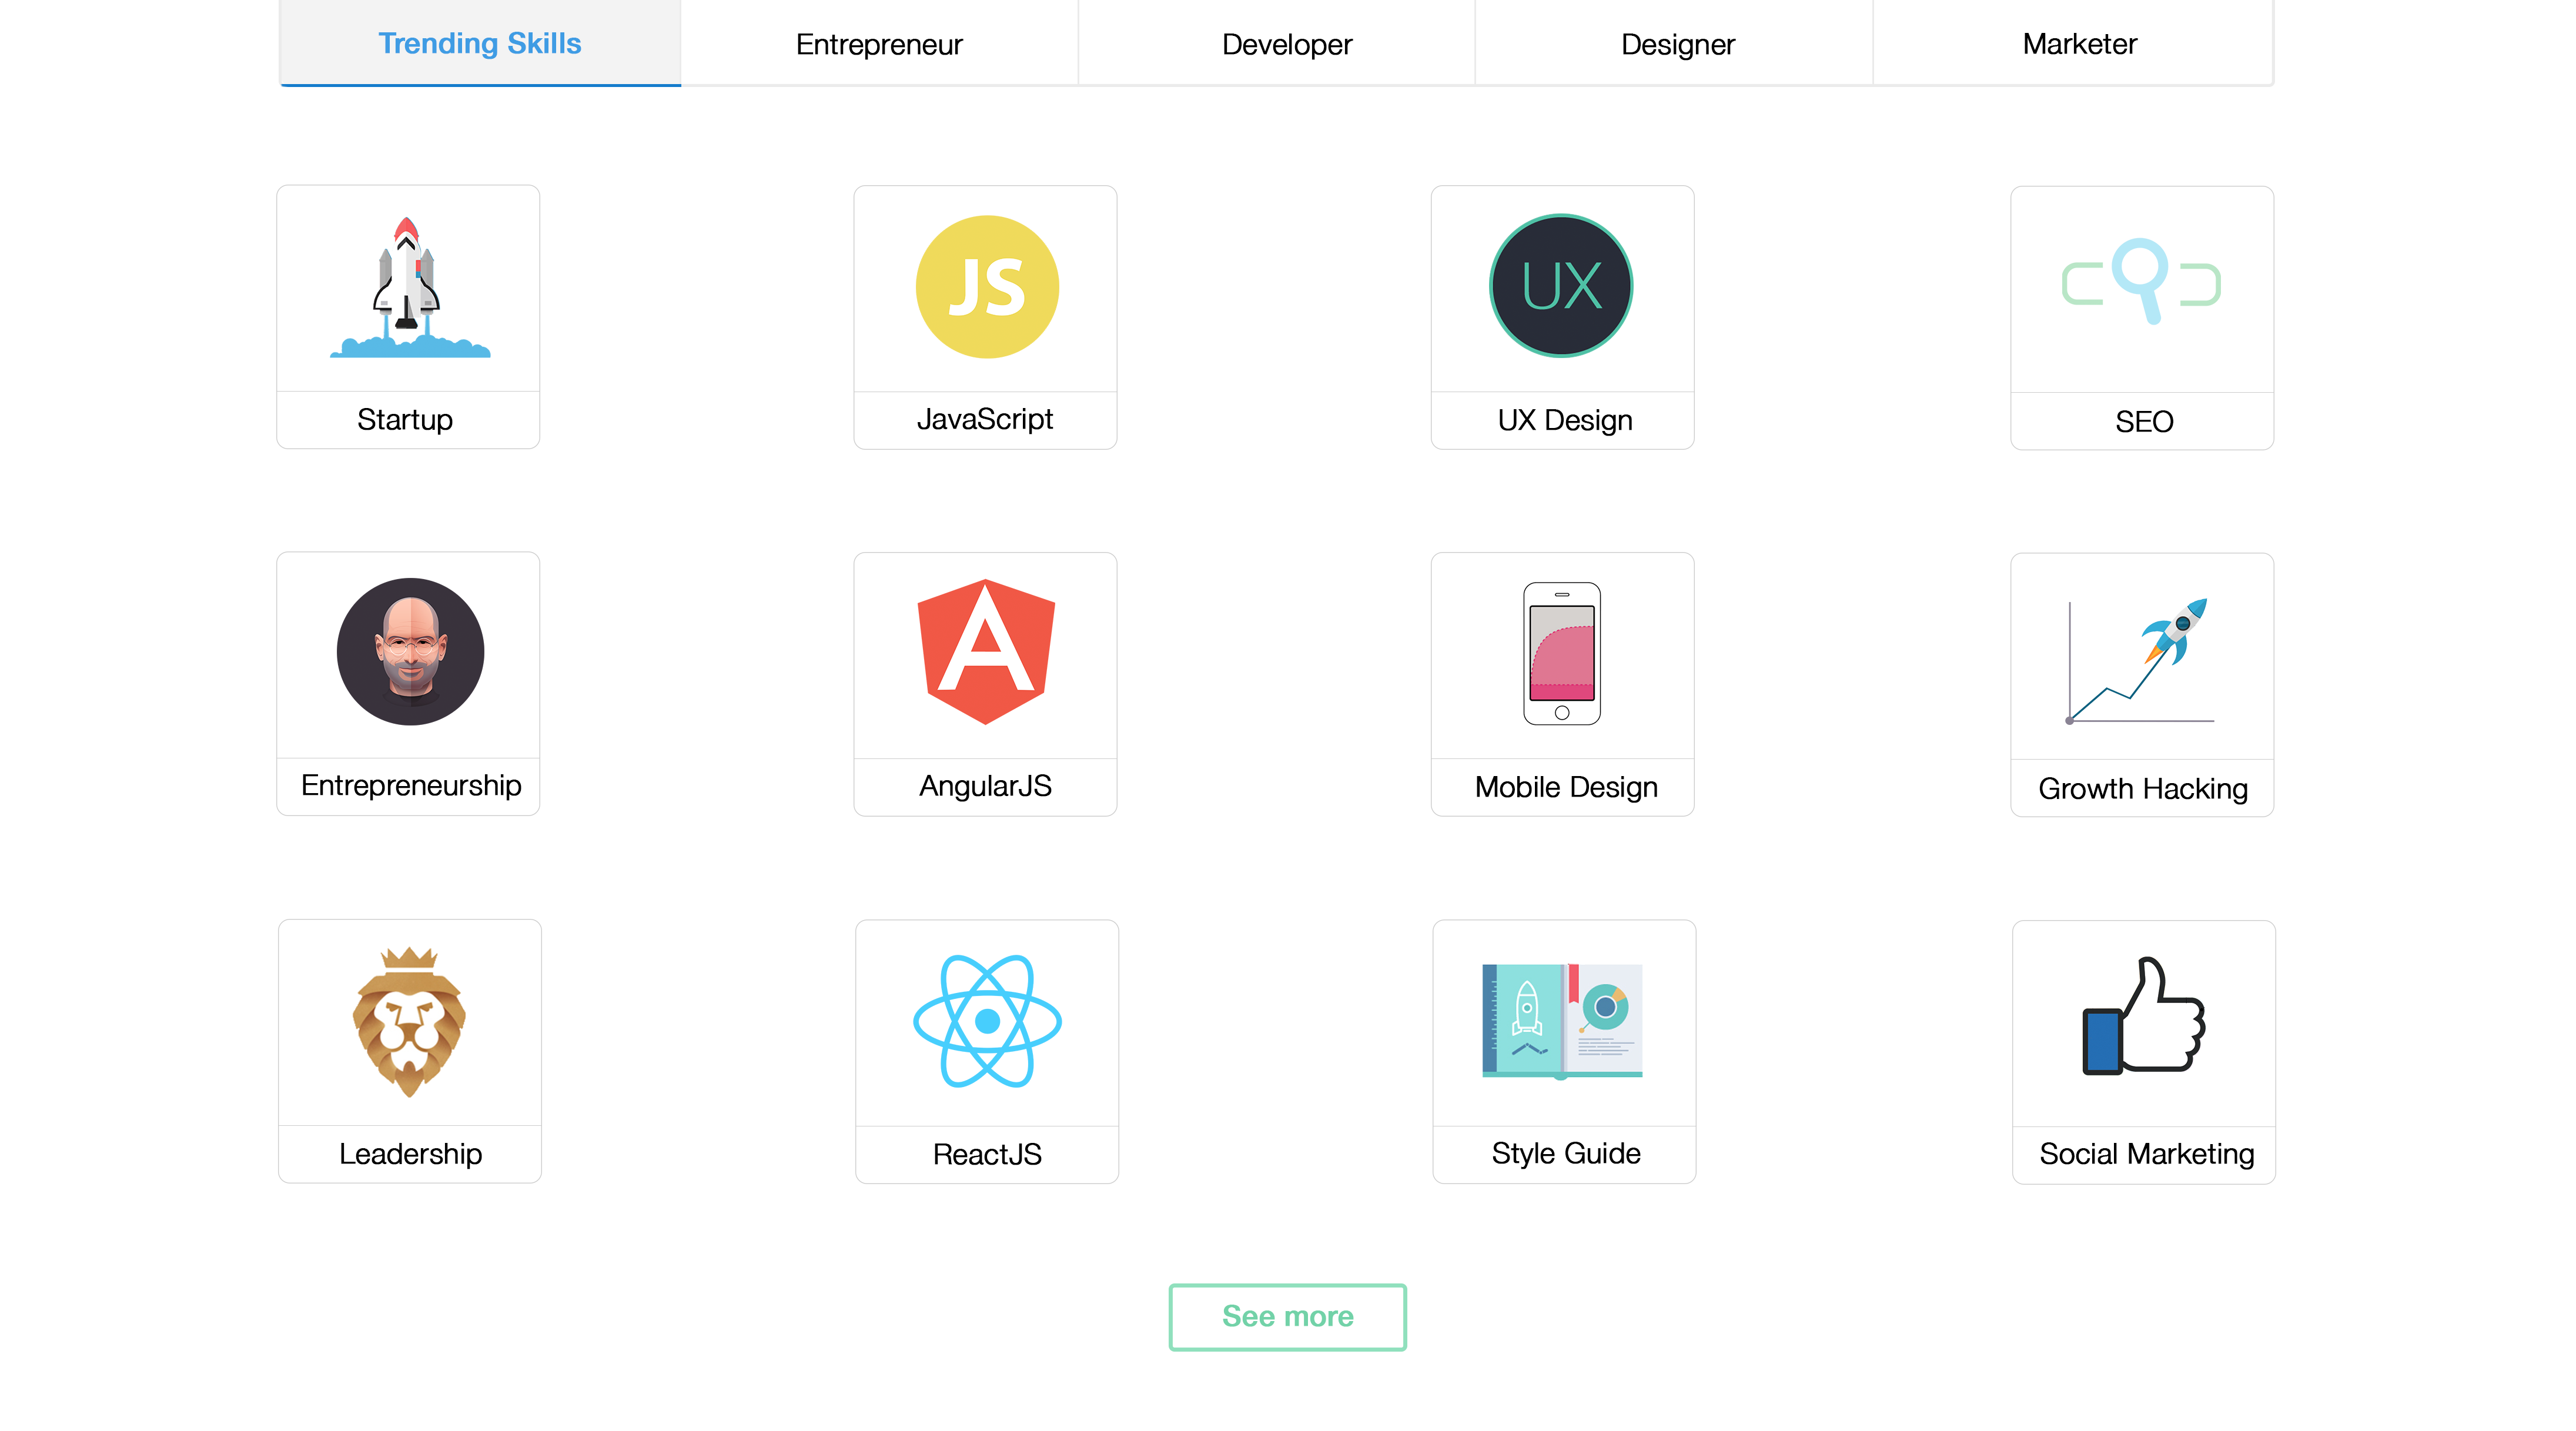Select the dark UX circle icon

(1561, 287)
